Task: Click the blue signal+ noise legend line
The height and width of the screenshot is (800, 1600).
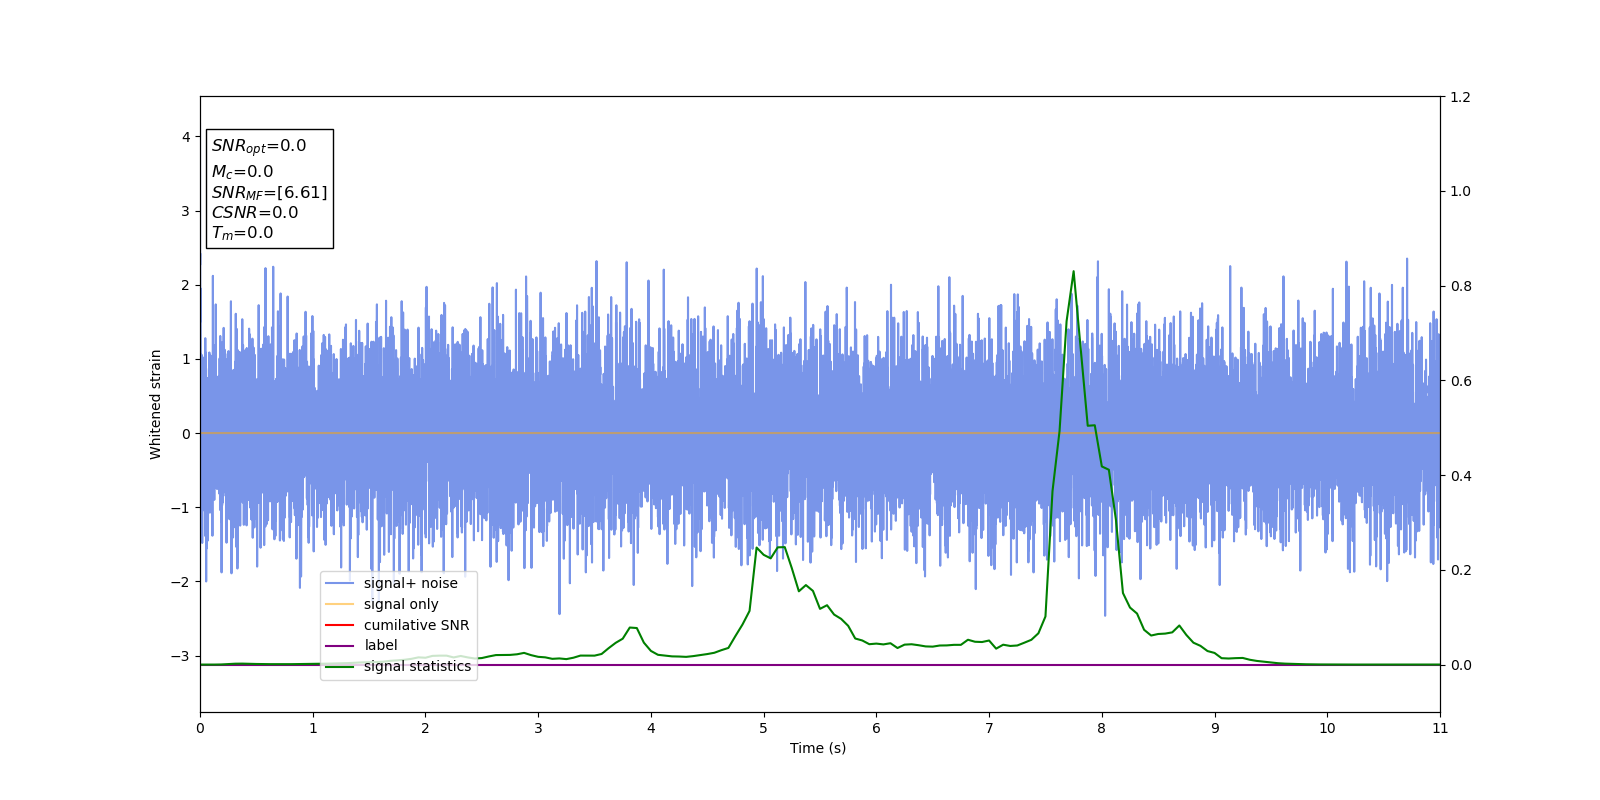Action: tap(340, 583)
